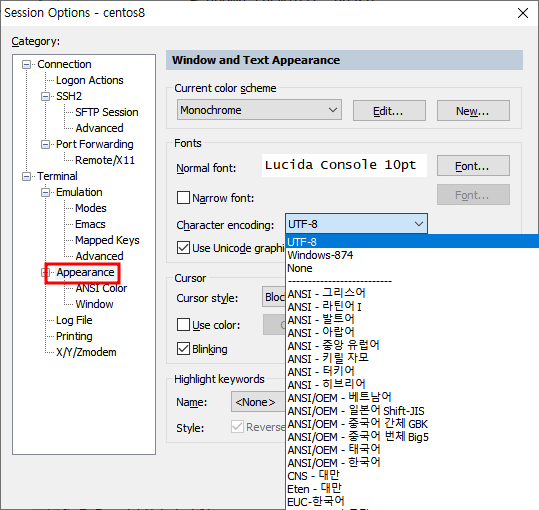
Task: Open the Normal font Font... dialog
Action: [473, 166]
